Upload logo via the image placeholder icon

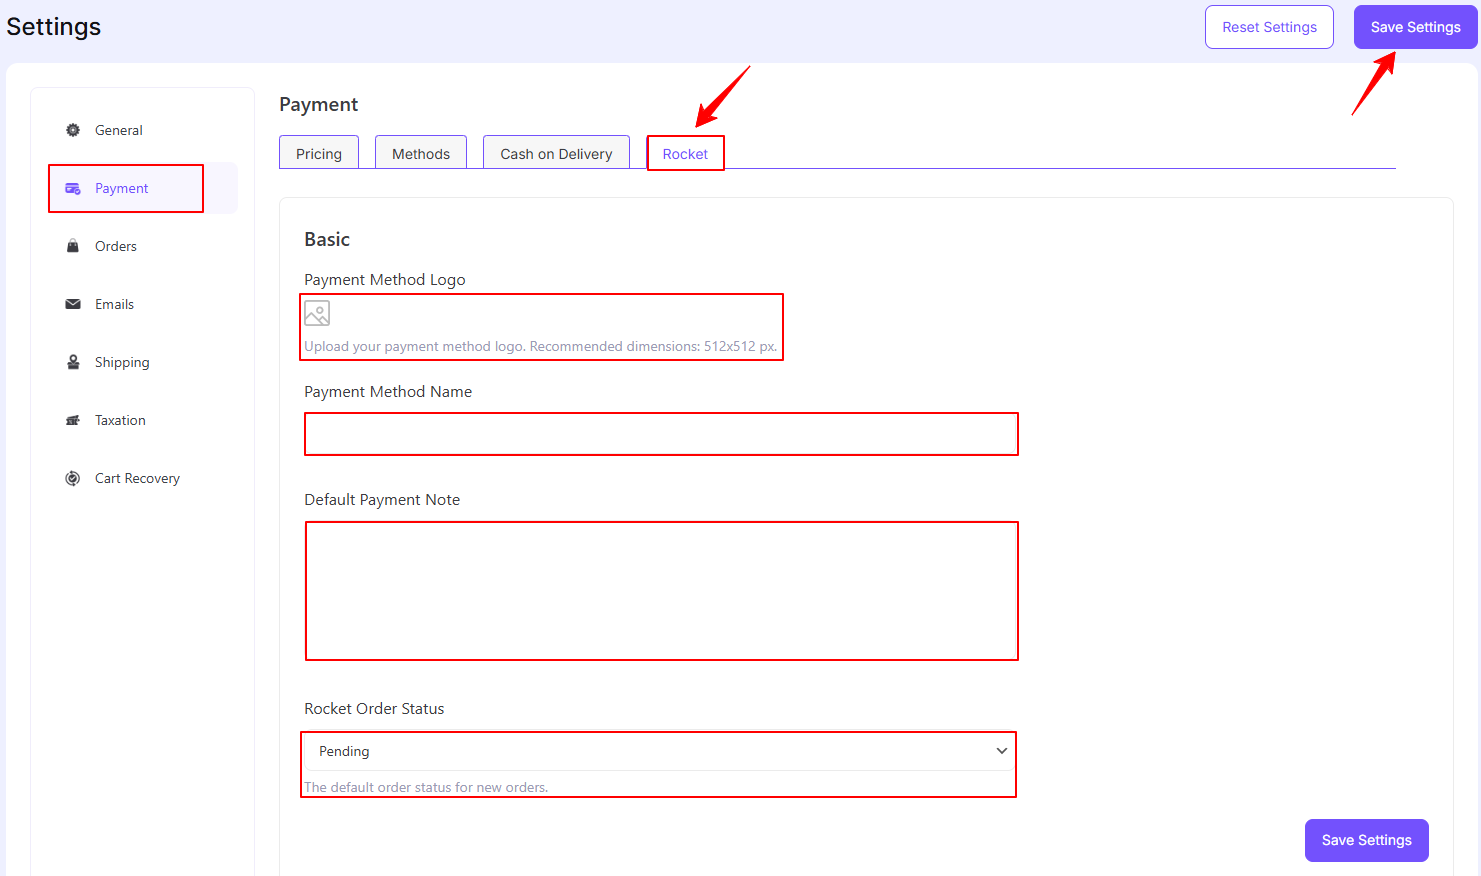[x=317, y=314]
